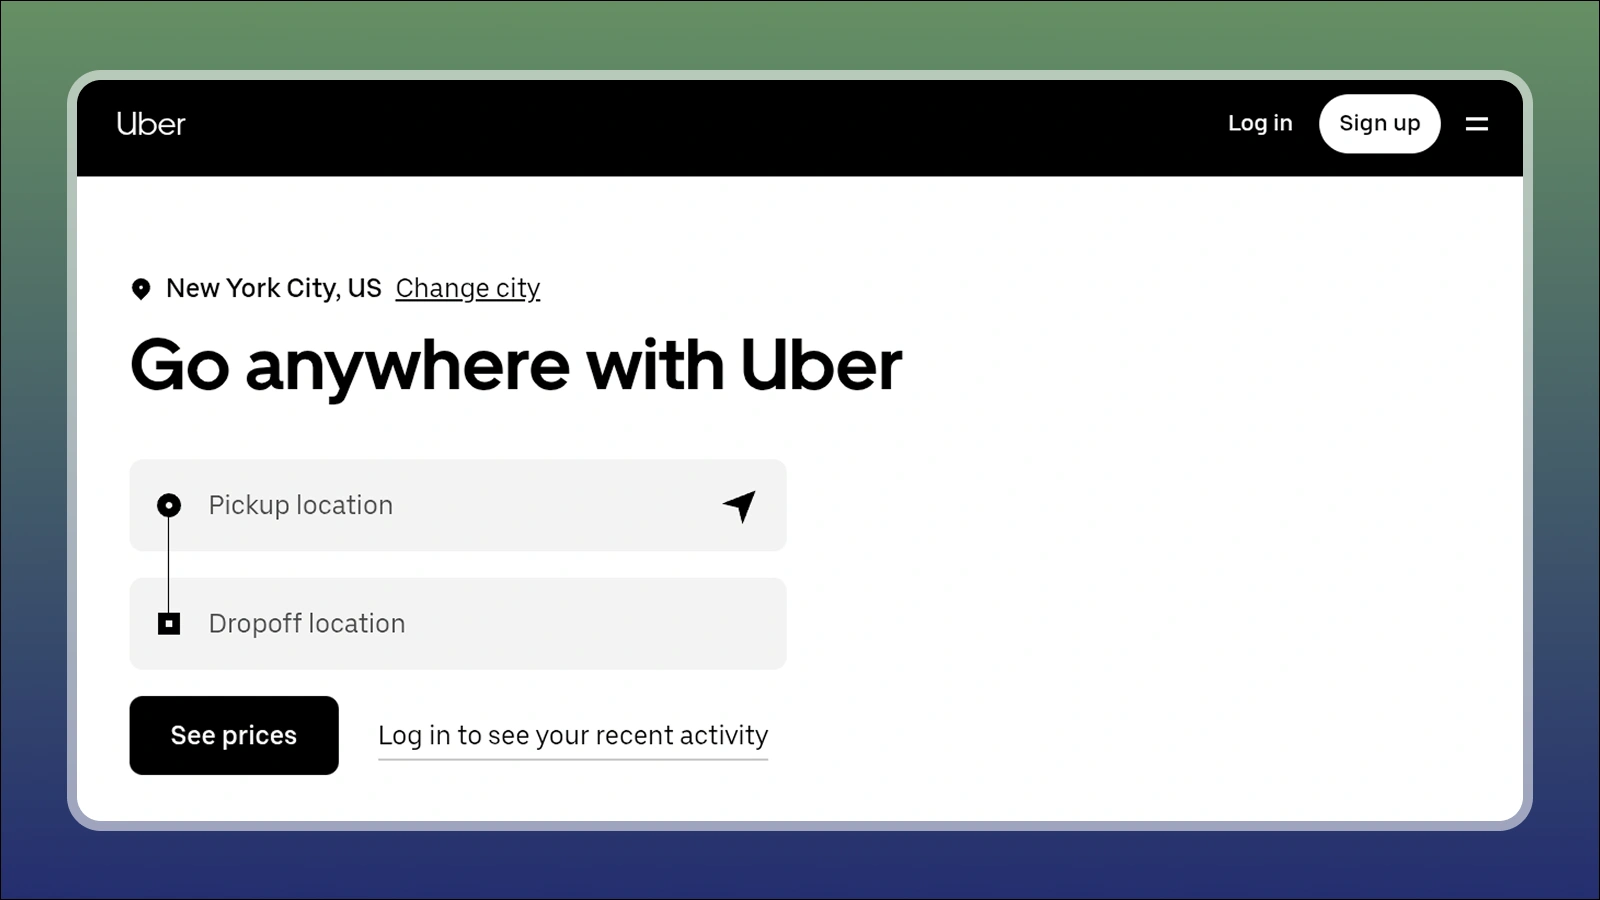Click the current-location arrow icon

tap(740, 506)
